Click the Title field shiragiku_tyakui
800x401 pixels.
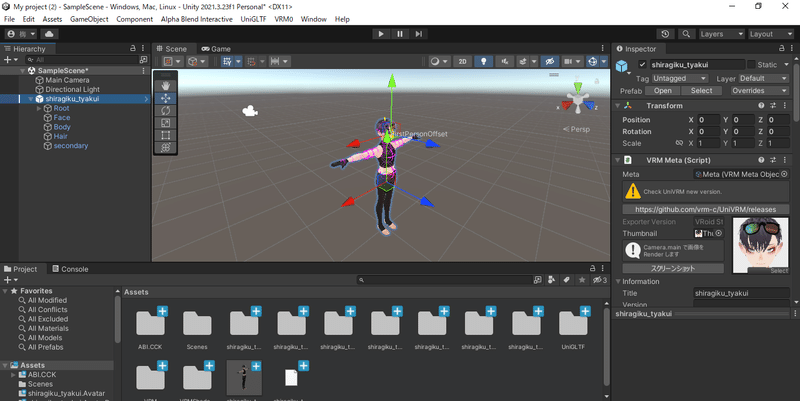(741, 293)
